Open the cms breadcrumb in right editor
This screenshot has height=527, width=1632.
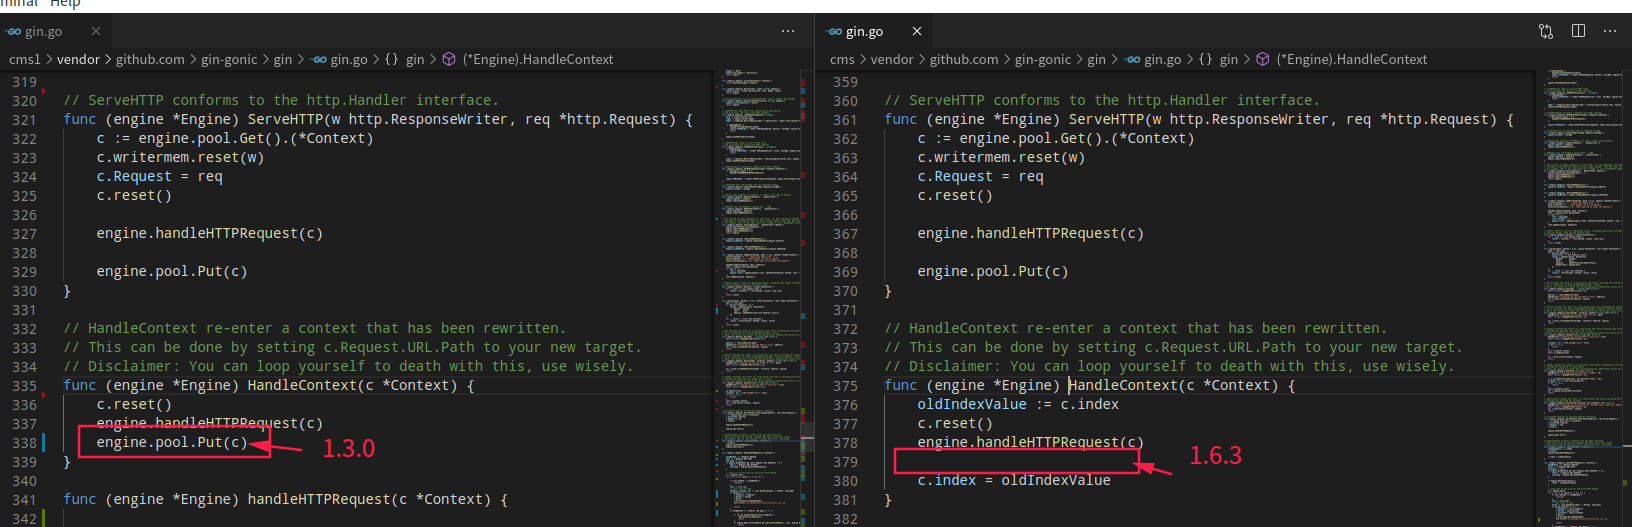click(842, 59)
